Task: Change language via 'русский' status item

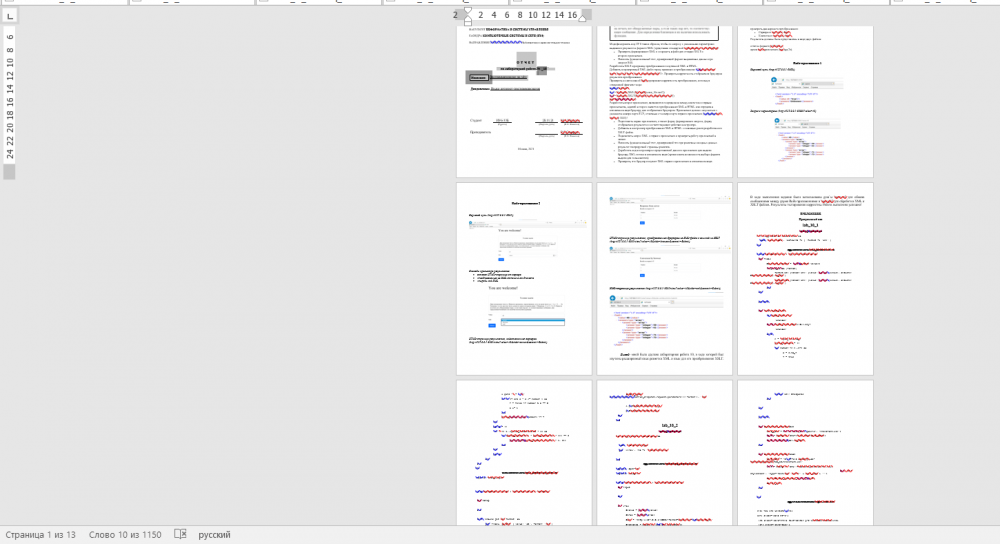Action: (x=214, y=534)
